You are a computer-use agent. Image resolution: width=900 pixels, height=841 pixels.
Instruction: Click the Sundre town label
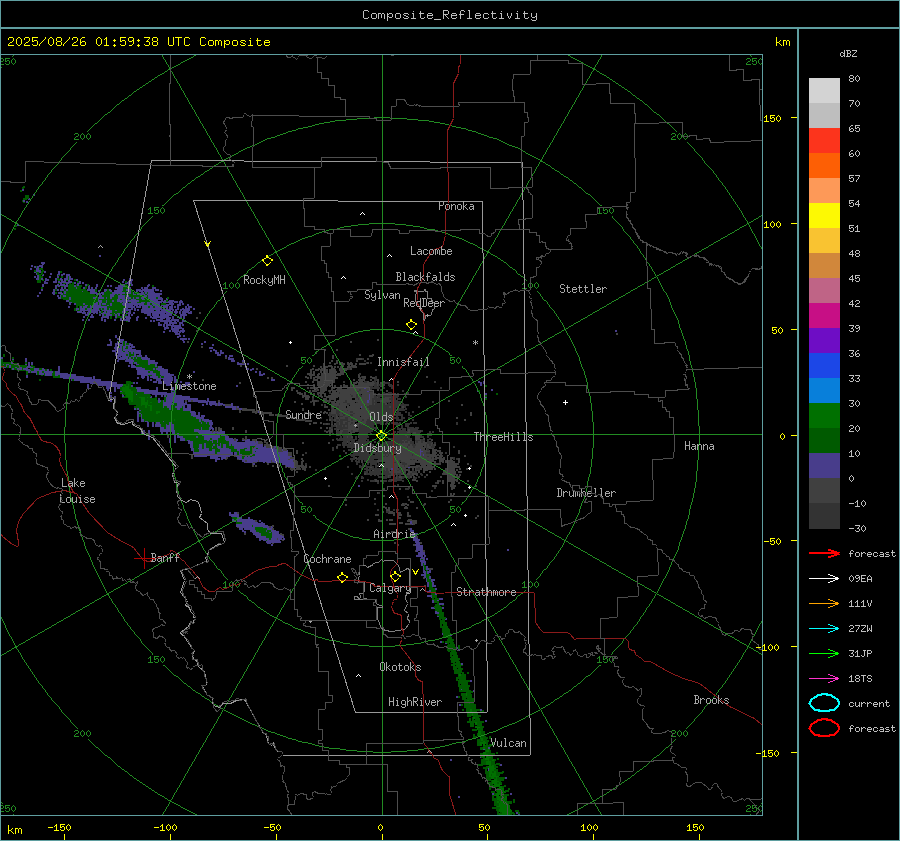(x=303, y=415)
